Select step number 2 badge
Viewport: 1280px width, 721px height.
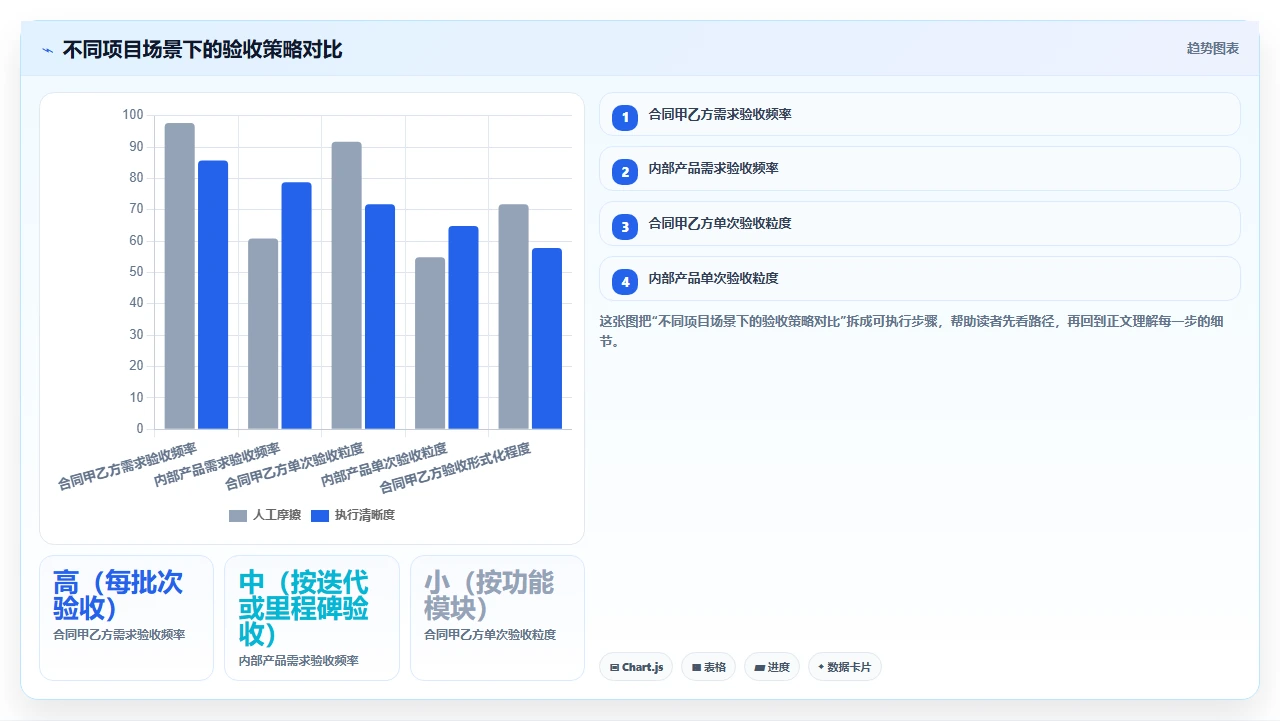[x=625, y=172]
